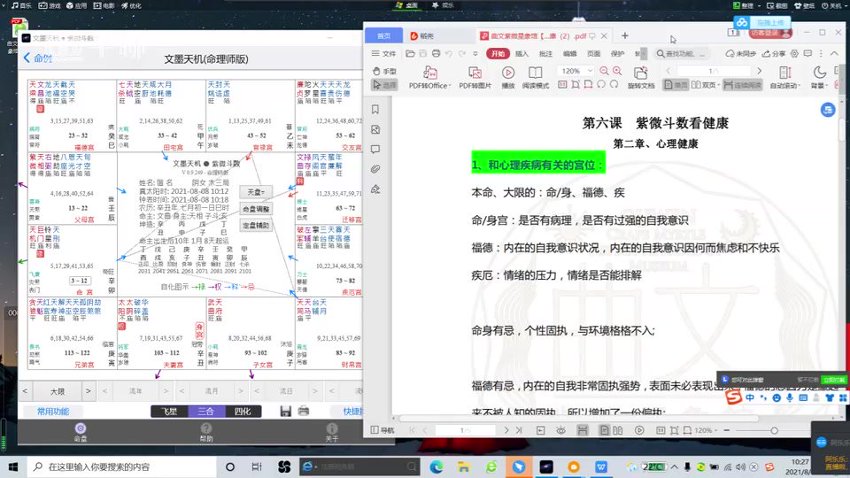The image size is (850, 478).
Task: Open more options dots in PDF toolbar
Action: pyautogui.click(x=821, y=54)
